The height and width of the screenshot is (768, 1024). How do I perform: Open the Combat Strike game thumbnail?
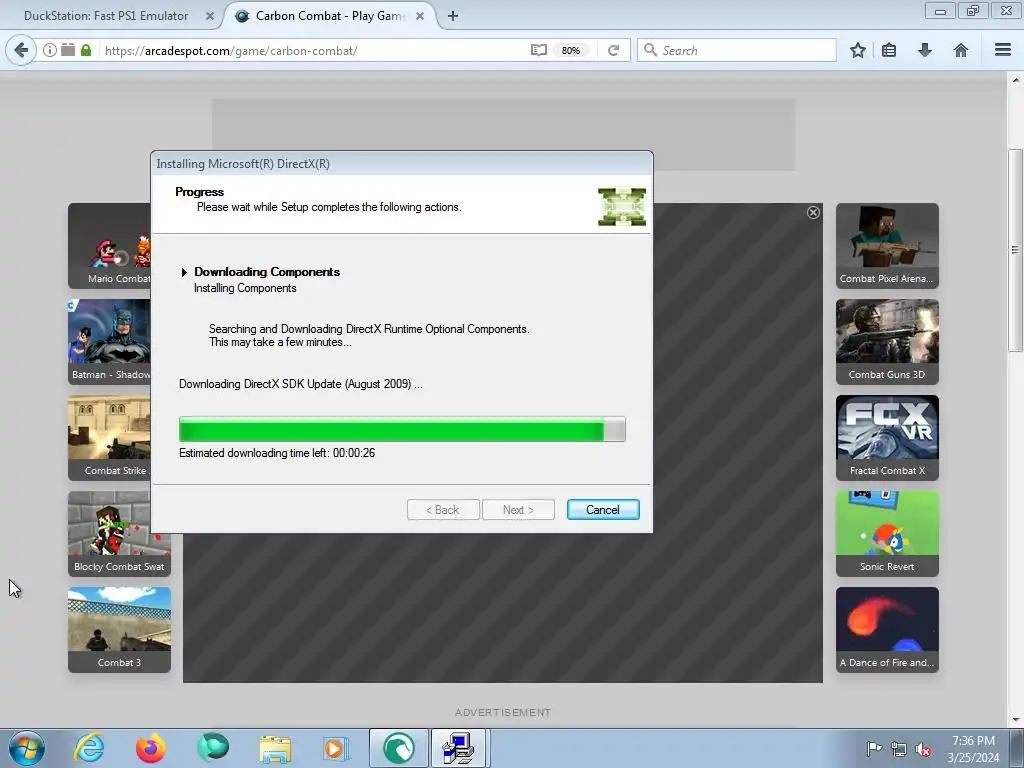pos(109,438)
